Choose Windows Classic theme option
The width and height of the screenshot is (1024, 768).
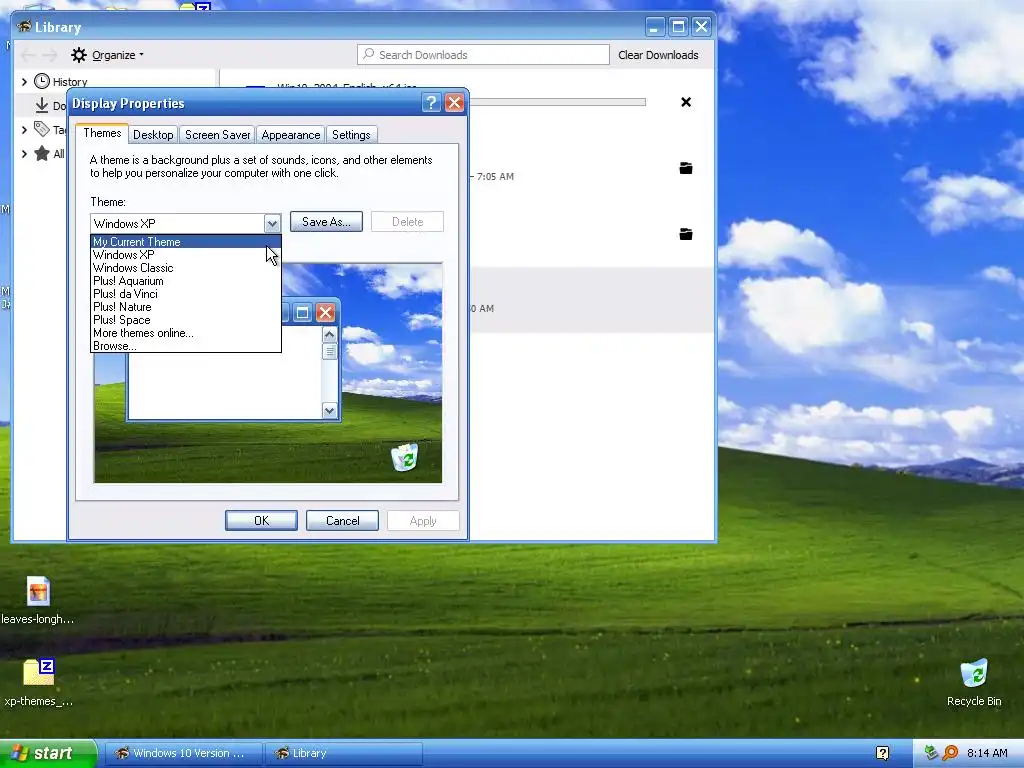click(185, 268)
